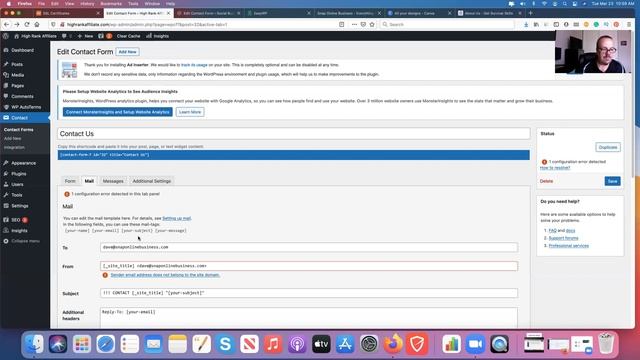This screenshot has height=360, width=640.
Task: Go to the browser Home page
Action: [x=37, y=24]
